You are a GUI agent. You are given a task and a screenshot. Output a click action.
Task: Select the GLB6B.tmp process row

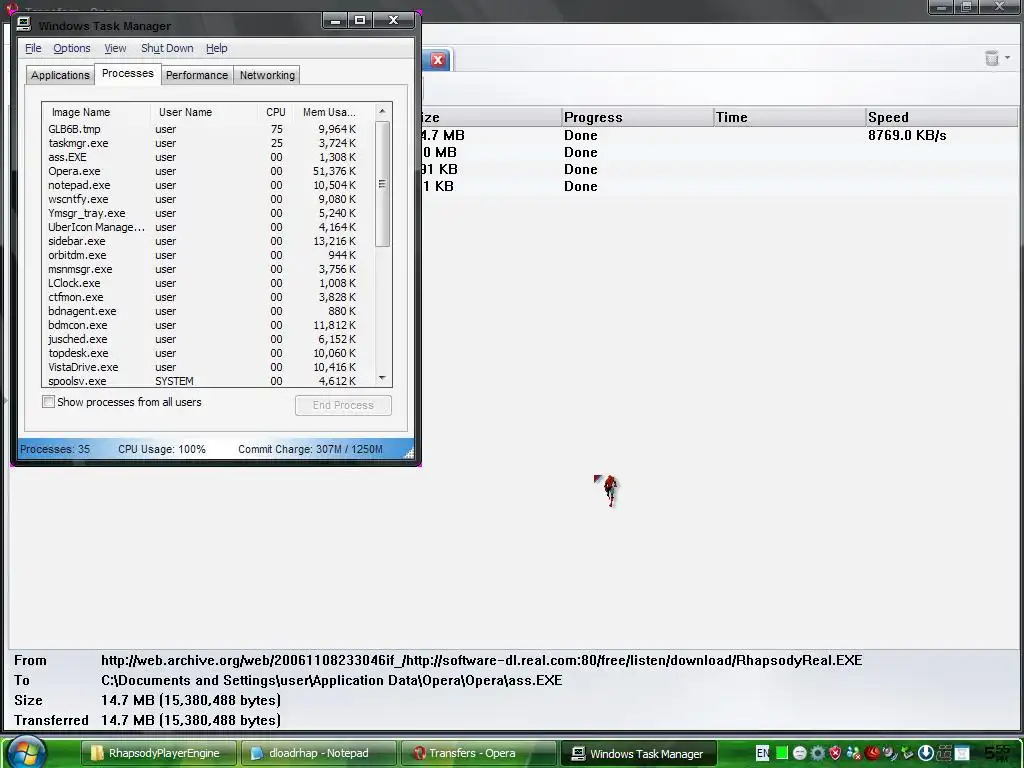pos(208,129)
